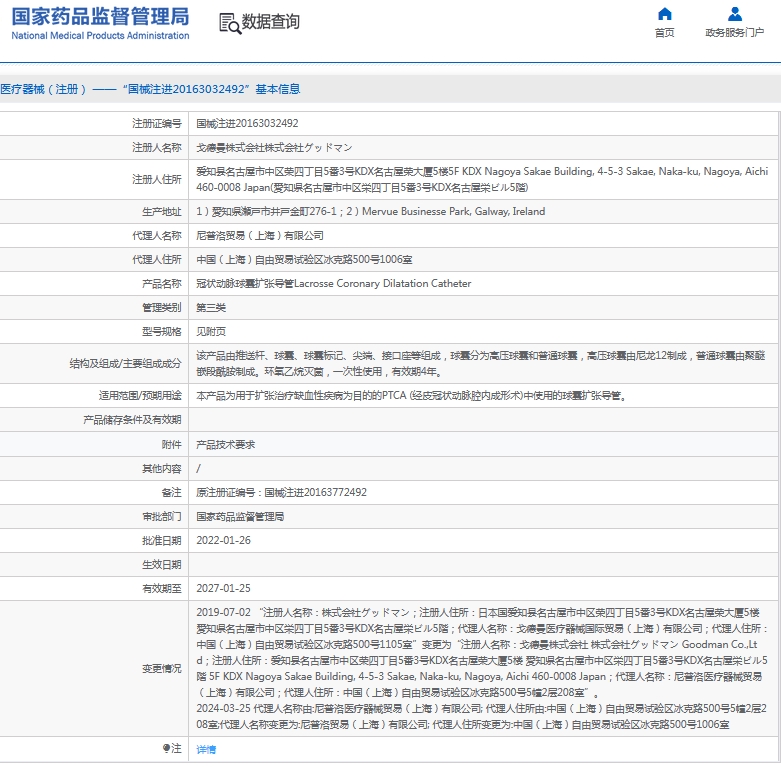Click the 注册证编号 row label
Viewport: 781px width, 767px height.
pos(156,124)
